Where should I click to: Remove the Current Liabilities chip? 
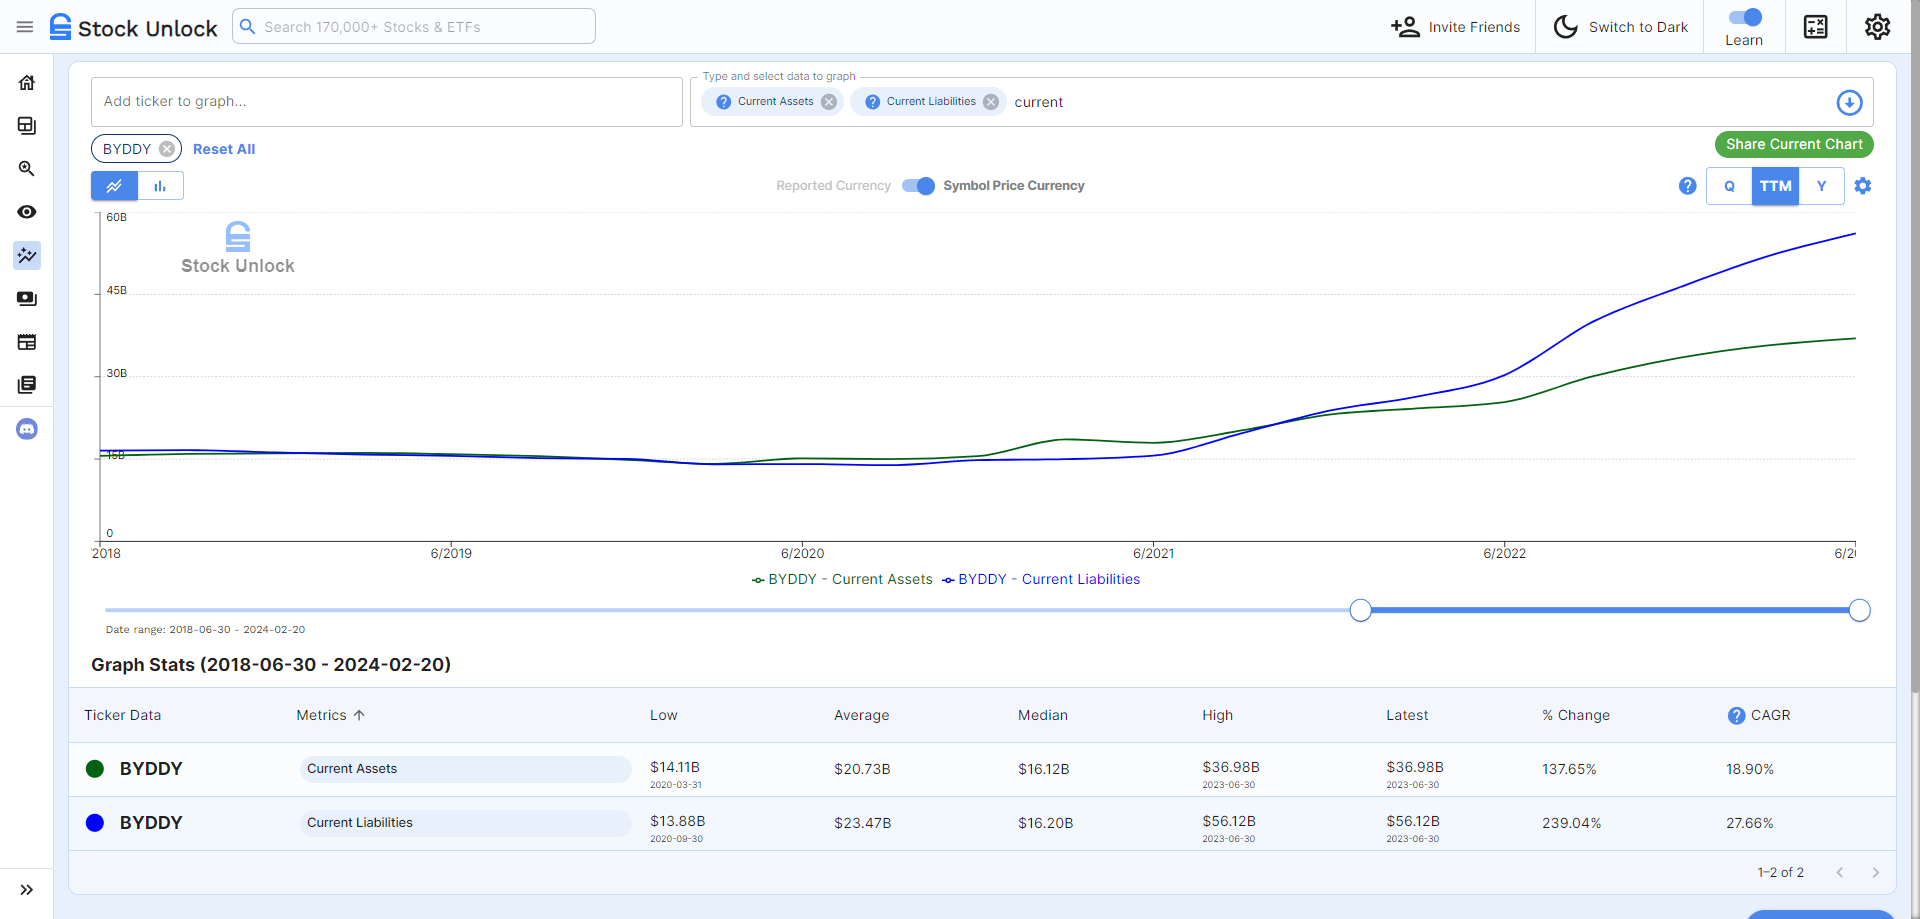pos(991,102)
